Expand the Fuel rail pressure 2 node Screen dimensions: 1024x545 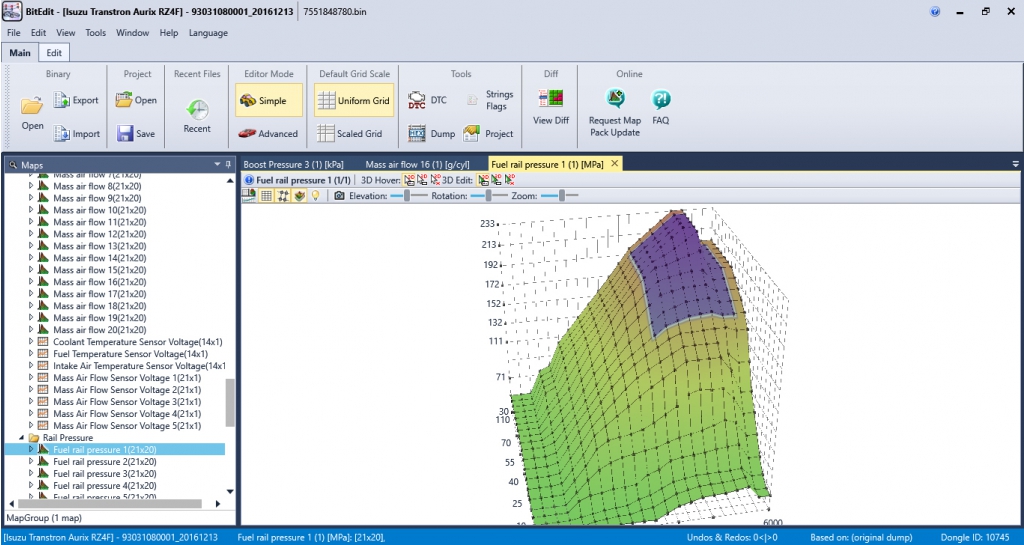point(31,462)
